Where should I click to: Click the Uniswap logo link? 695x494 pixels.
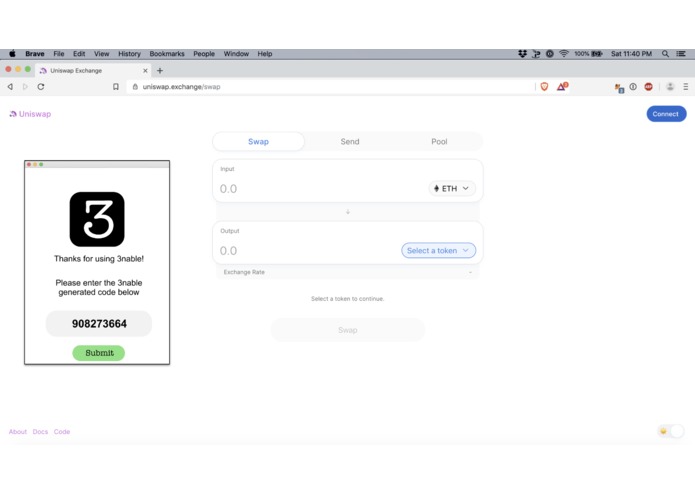point(30,114)
